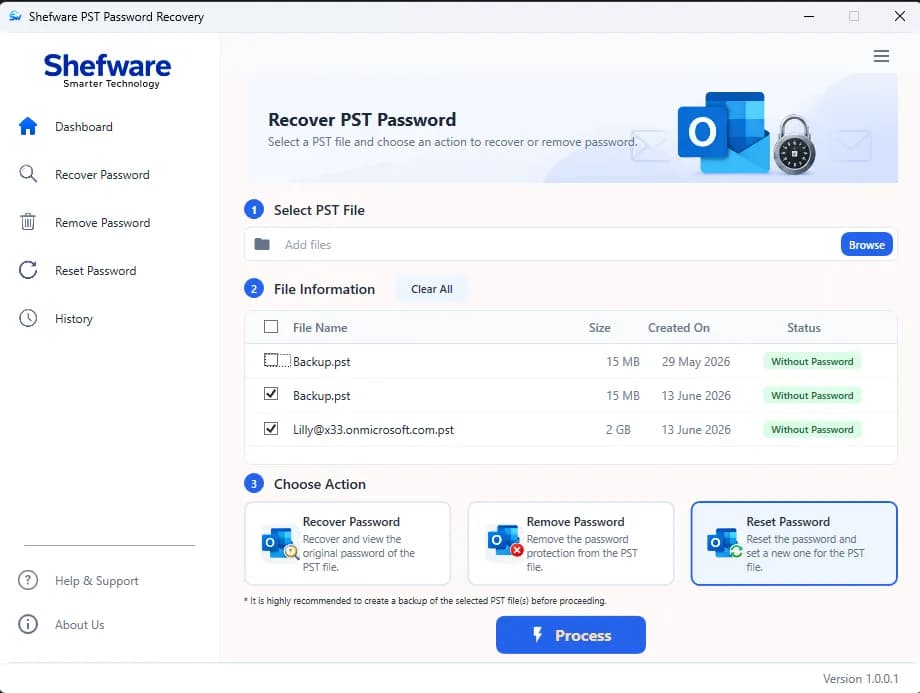Click the History clock icon

click(x=28, y=318)
